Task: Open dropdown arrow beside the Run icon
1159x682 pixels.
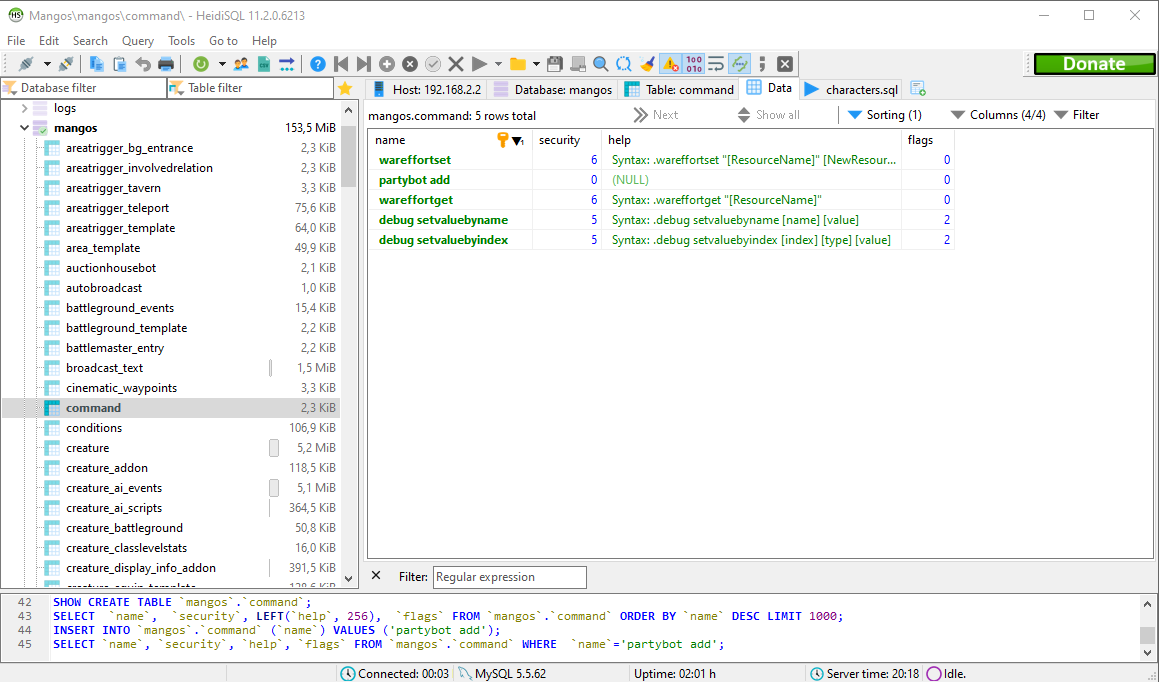Action: [x=498, y=64]
